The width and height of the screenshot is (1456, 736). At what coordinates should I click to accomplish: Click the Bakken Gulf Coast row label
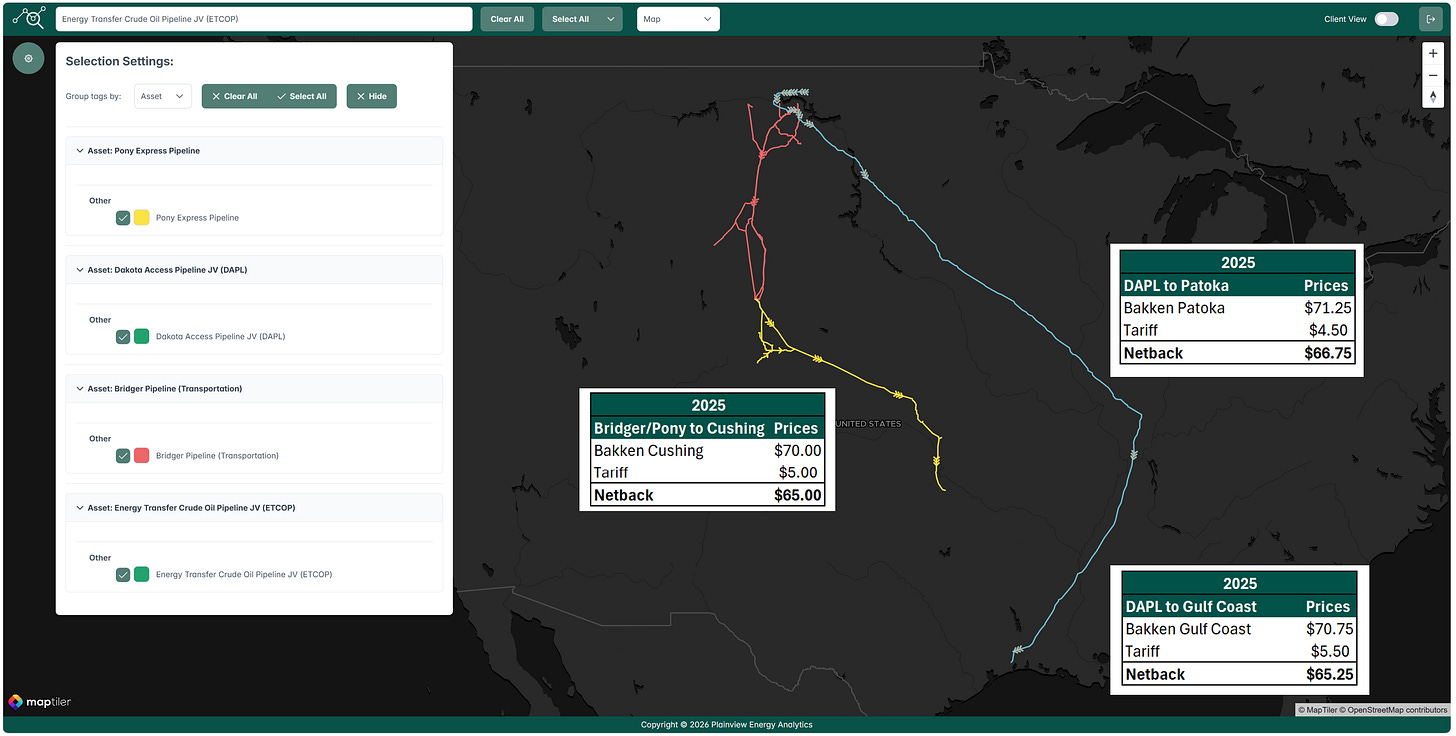[1188, 629]
